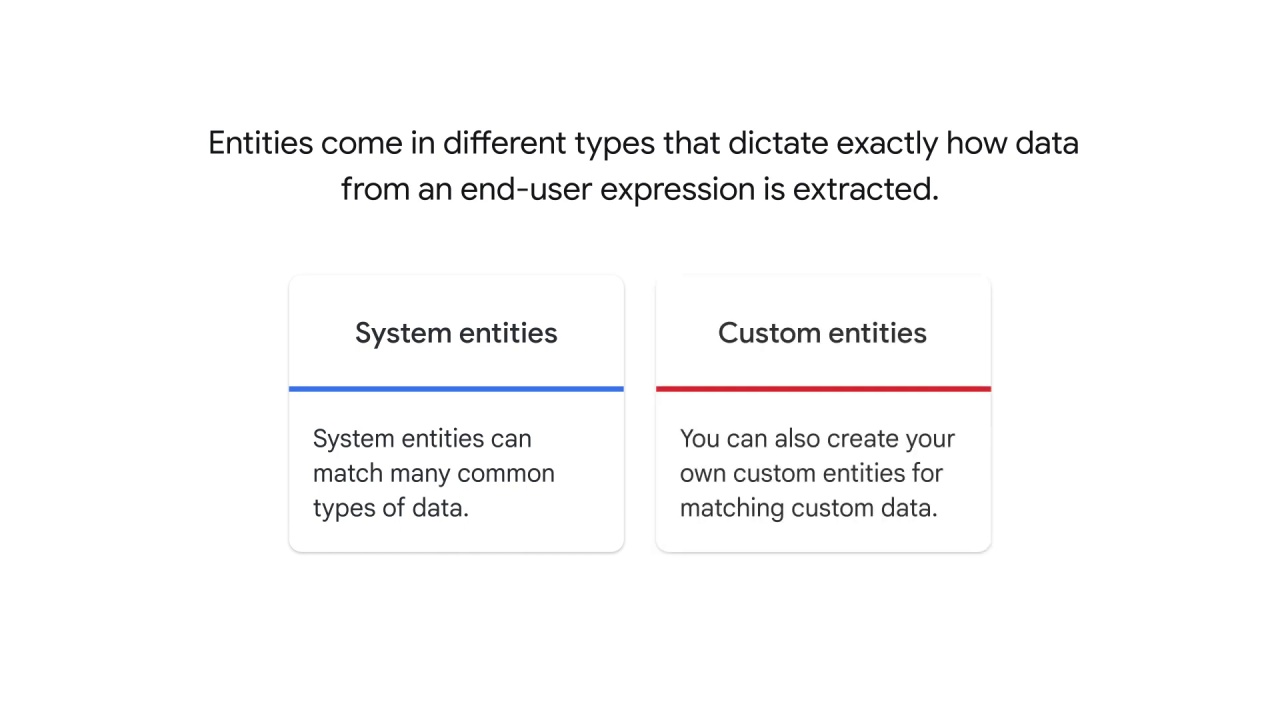1280x720 pixels.
Task: Click the Custom entities description paragraph
Action: click(x=817, y=473)
